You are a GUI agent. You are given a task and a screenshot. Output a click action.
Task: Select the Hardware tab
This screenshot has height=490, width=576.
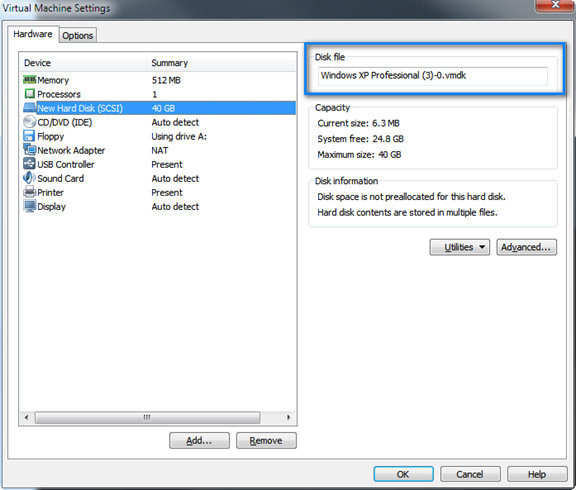33,34
